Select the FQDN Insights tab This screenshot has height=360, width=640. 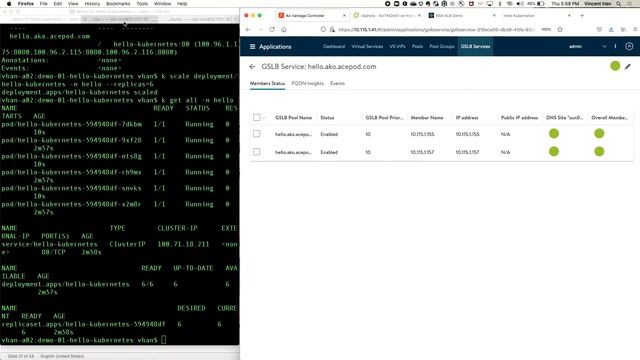307,83
